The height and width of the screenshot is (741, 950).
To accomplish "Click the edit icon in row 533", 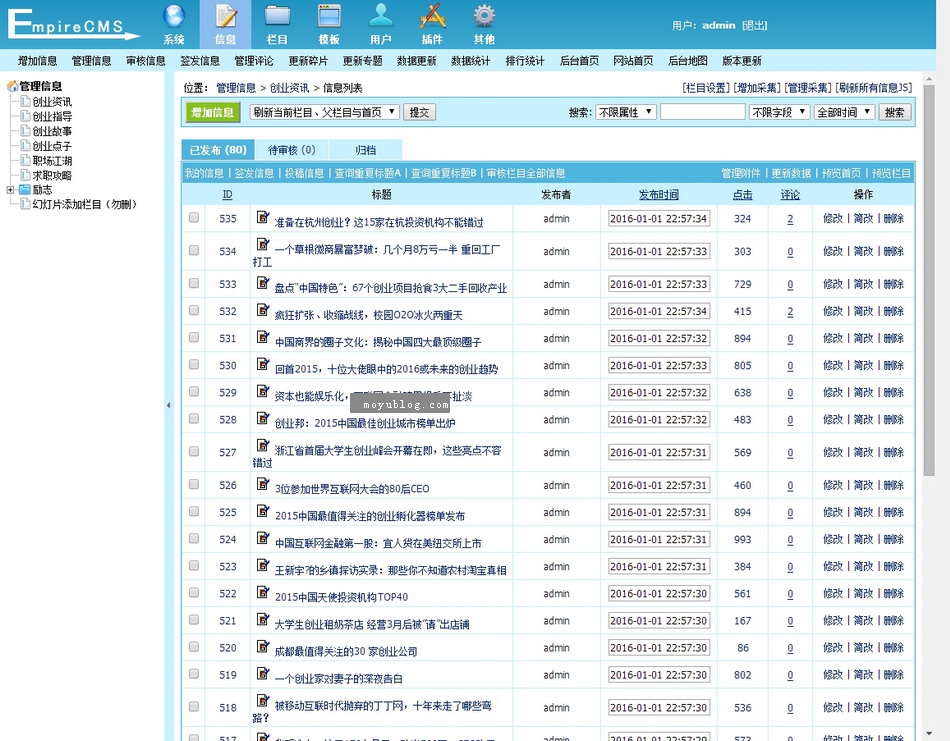I will (262, 282).
